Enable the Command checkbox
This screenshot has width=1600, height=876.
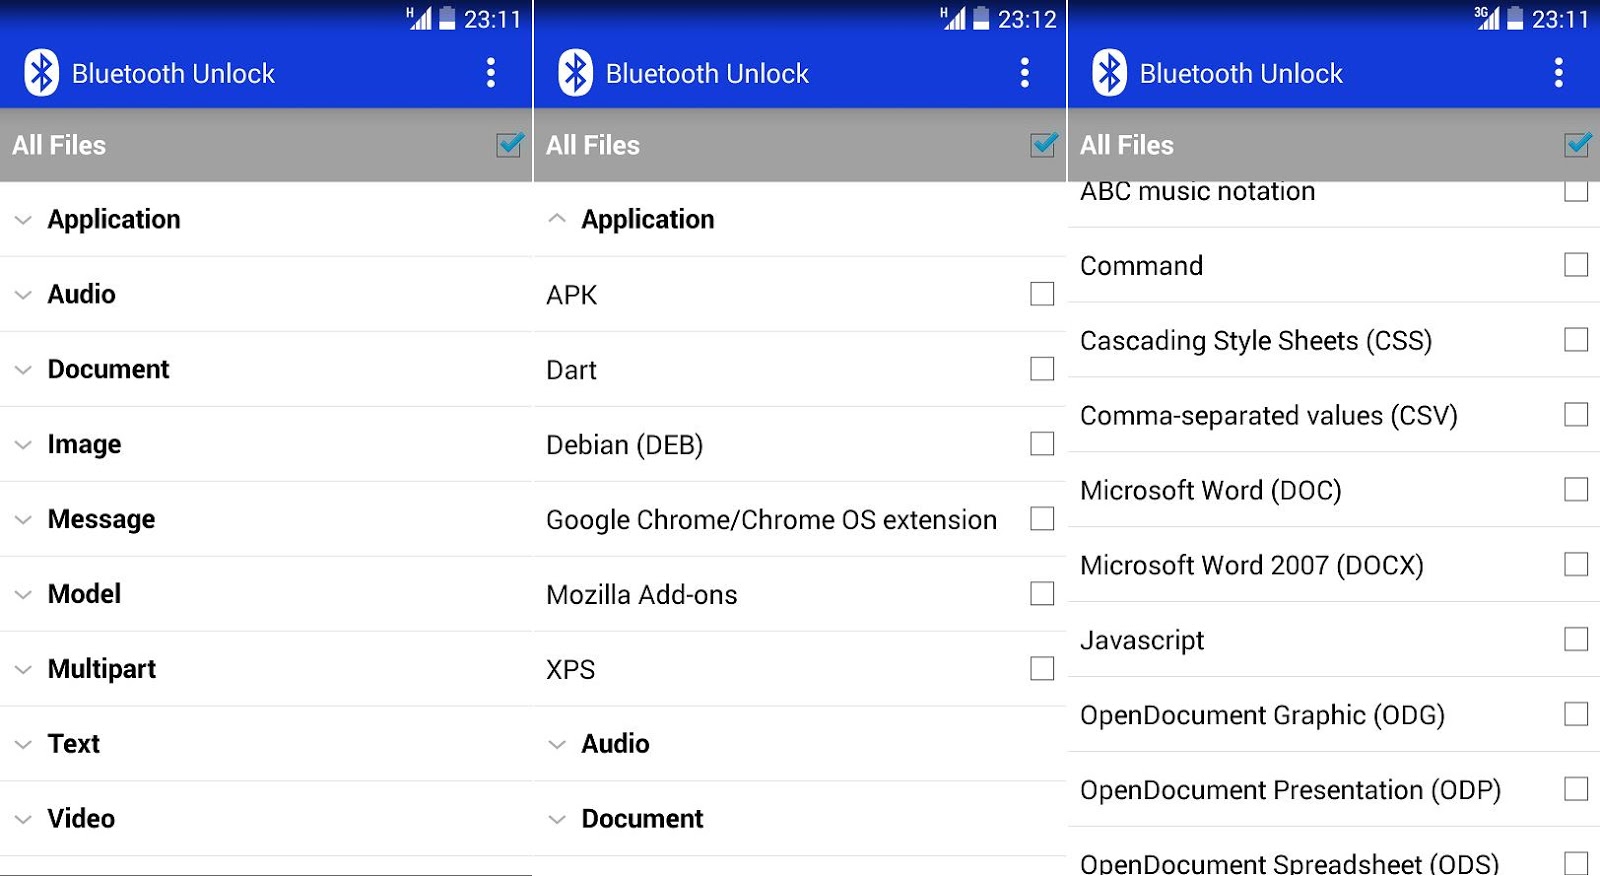1576,265
